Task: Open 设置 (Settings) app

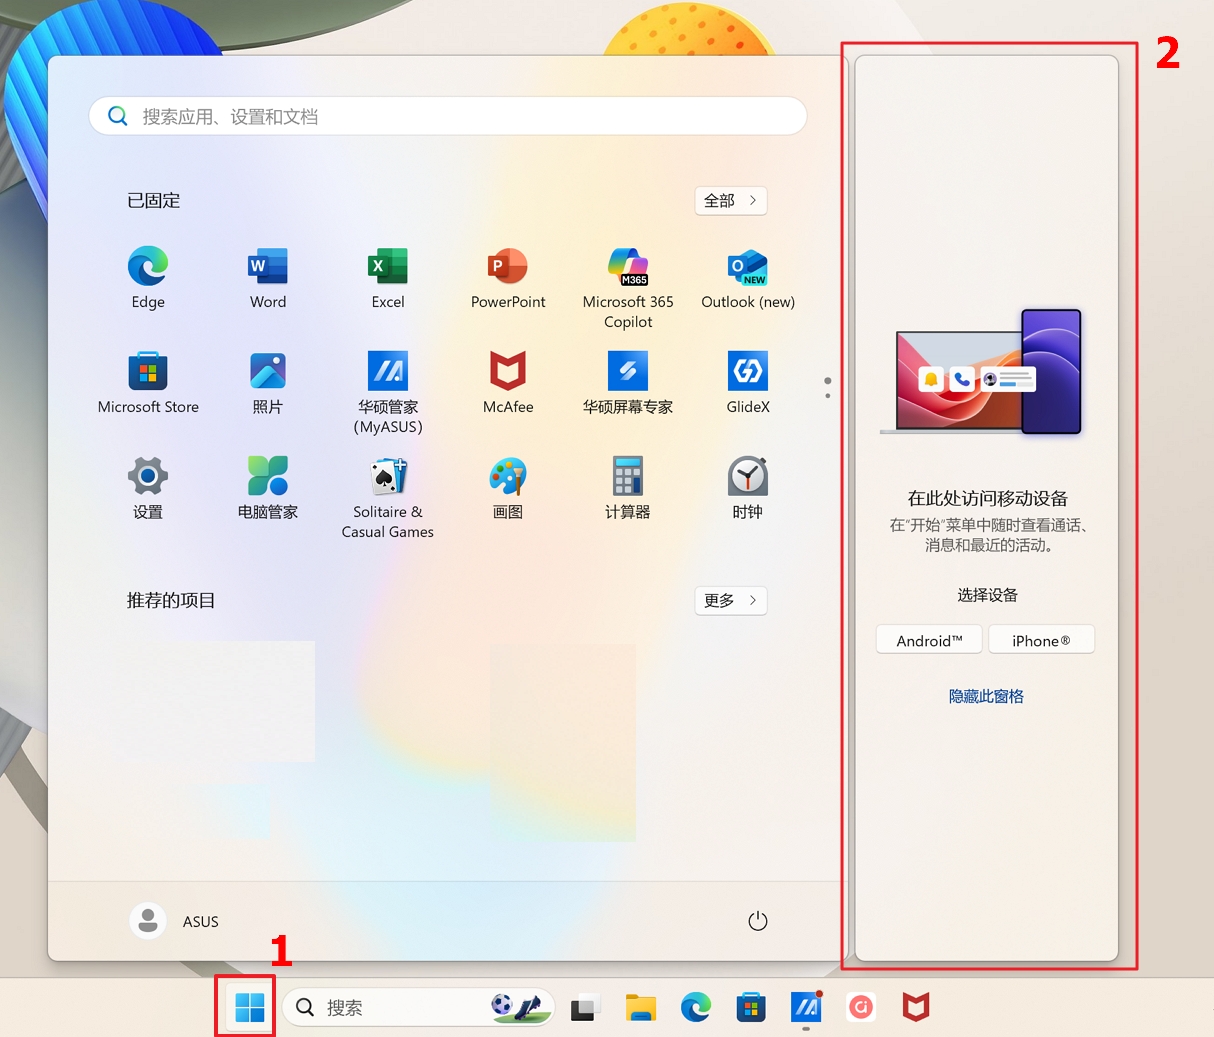Action: coord(148,488)
